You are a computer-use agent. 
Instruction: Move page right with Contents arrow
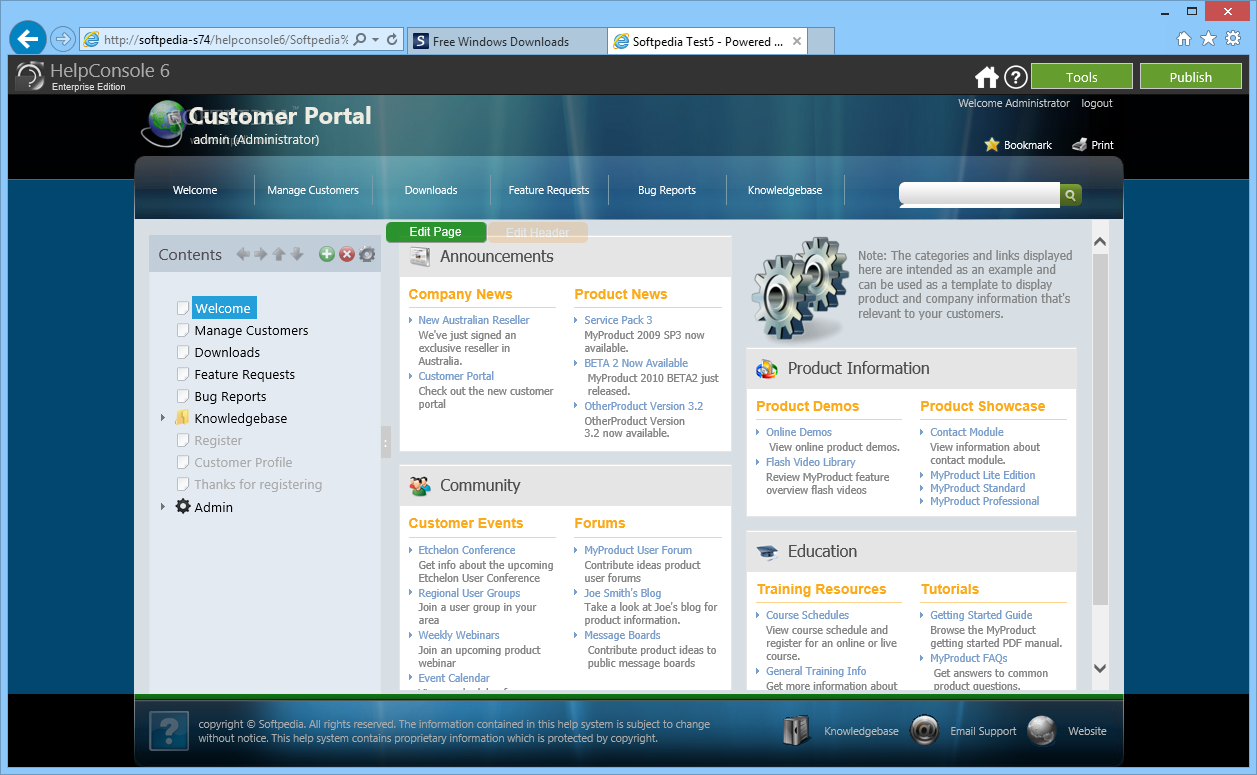[x=261, y=254]
